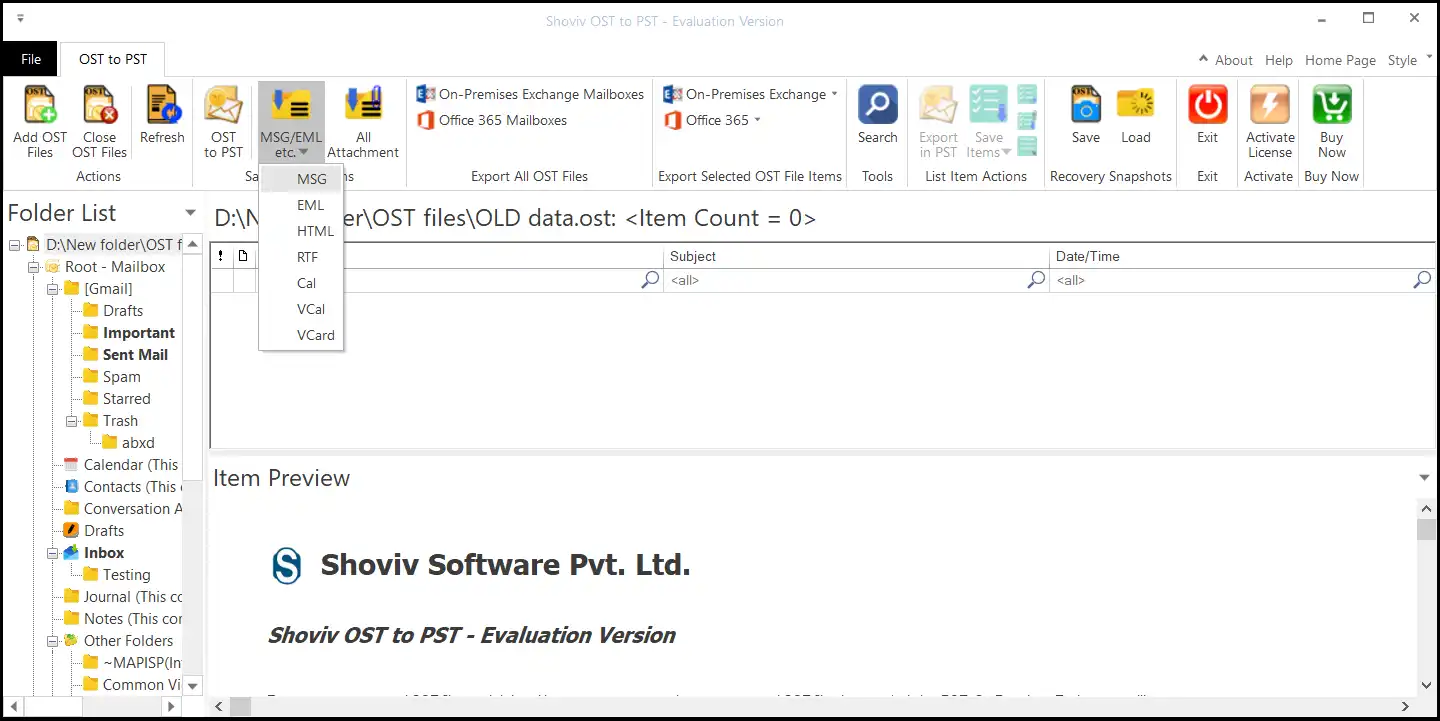Select the Contacts folder icon
The width and height of the screenshot is (1440, 721).
coord(71,487)
